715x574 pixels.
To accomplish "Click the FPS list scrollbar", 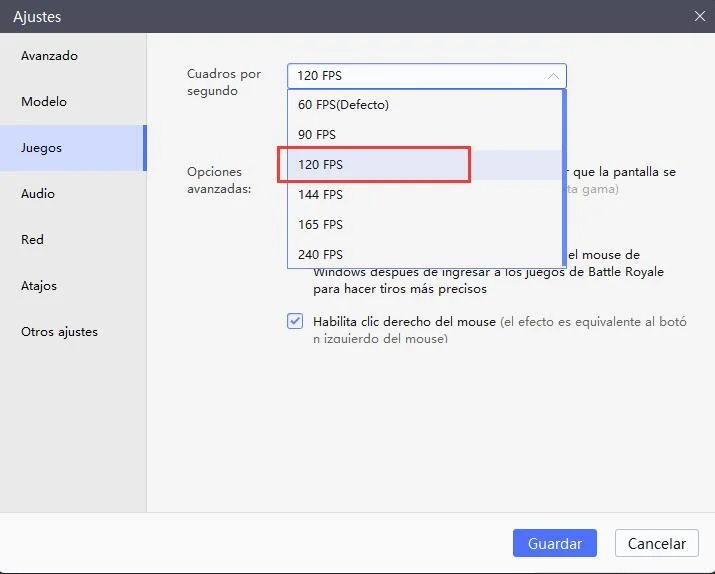I will point(564,178).
